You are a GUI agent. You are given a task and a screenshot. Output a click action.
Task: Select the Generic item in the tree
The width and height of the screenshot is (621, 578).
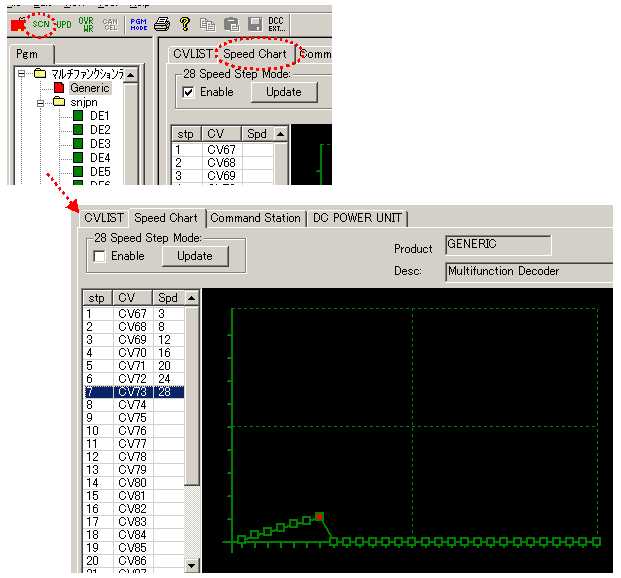[89, 88]
